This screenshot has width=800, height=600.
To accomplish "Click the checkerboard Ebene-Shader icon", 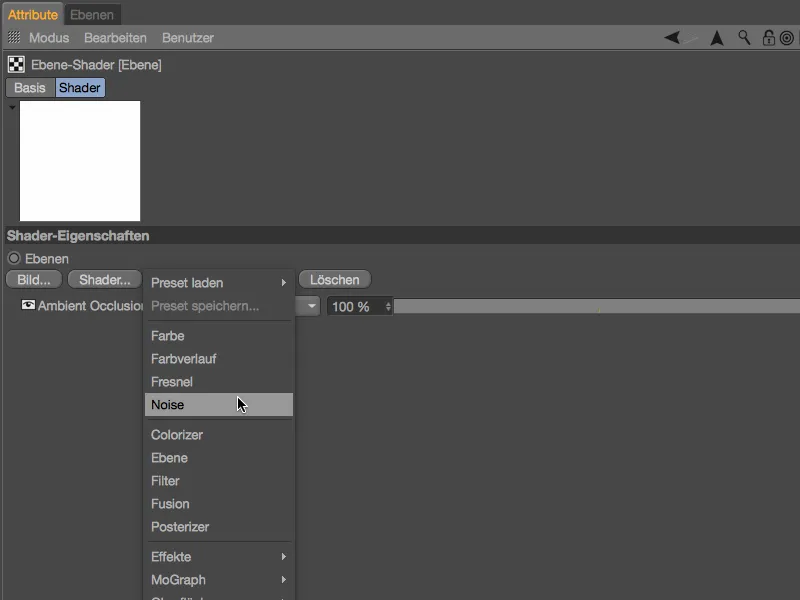I will [16, 65].
